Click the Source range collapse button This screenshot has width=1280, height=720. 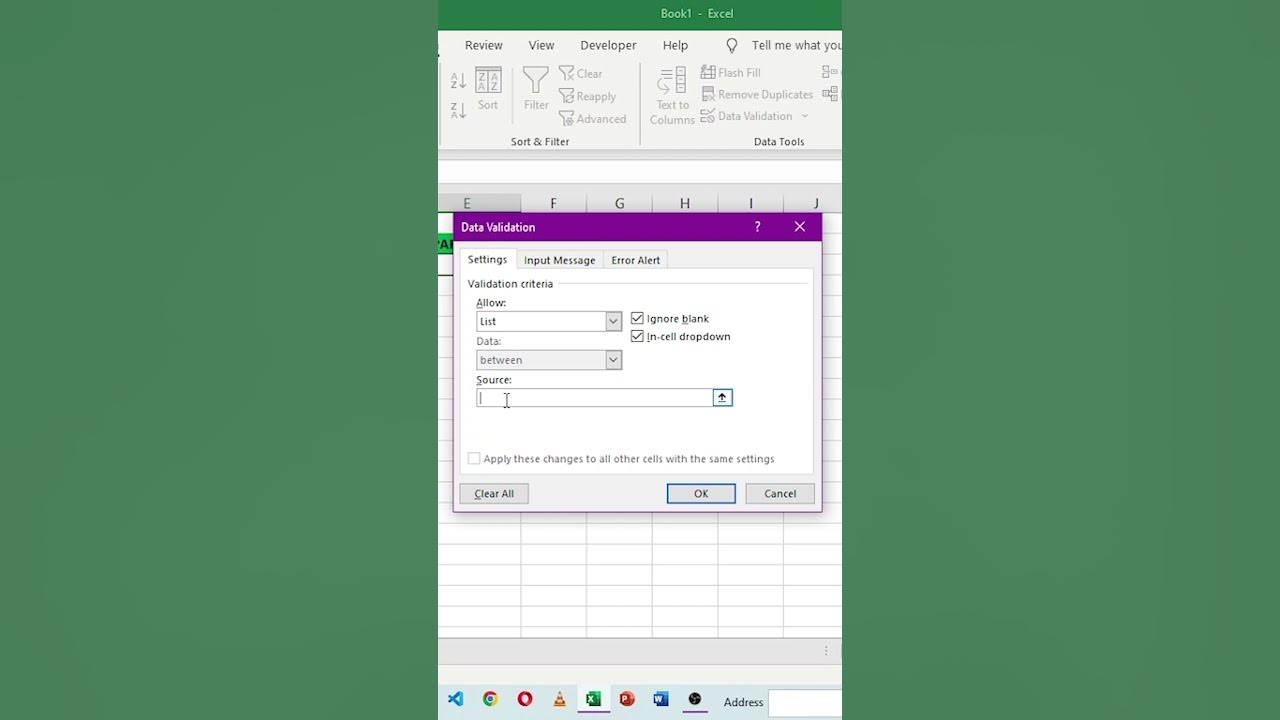[x=722, y=398]
